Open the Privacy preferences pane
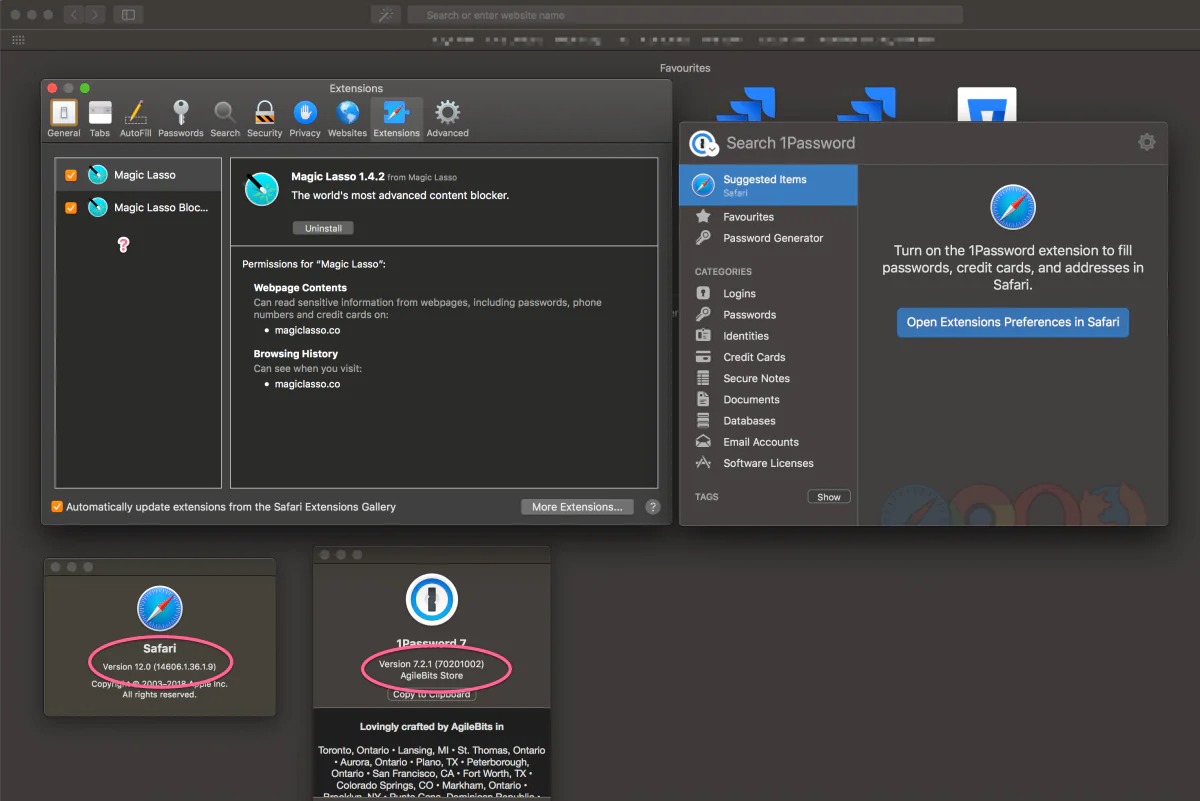1200x801 pixels. 305,118
